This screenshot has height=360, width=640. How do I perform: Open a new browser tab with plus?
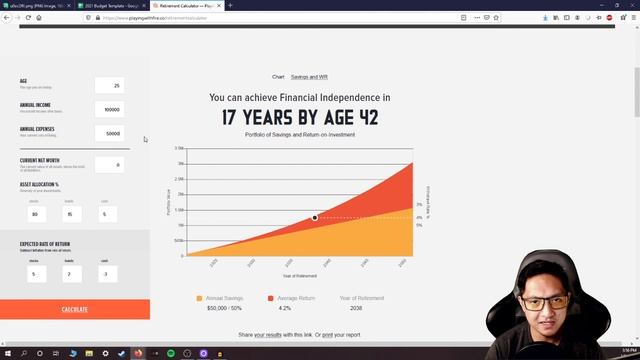[230, 5]
